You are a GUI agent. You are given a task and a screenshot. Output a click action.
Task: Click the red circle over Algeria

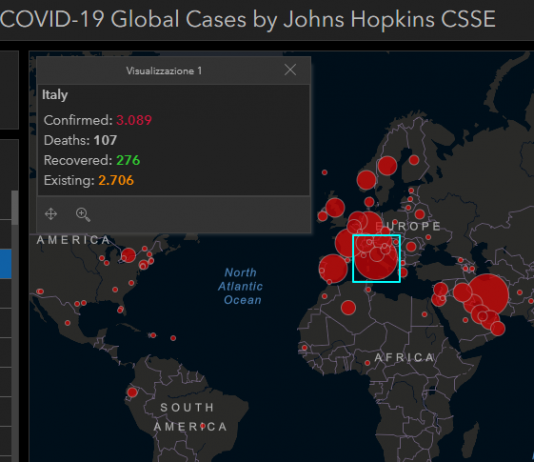348,307
